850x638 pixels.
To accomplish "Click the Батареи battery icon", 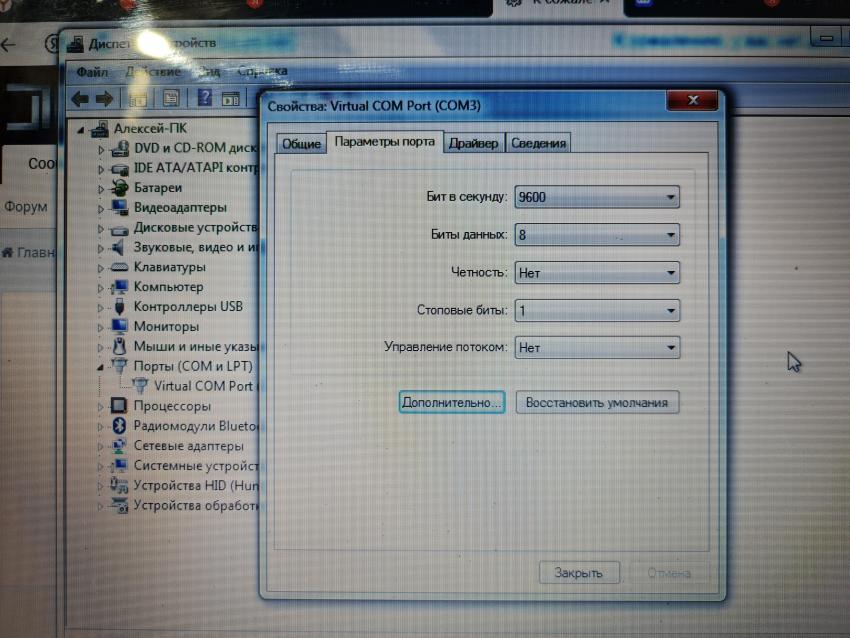I will [x=119, y=188].
